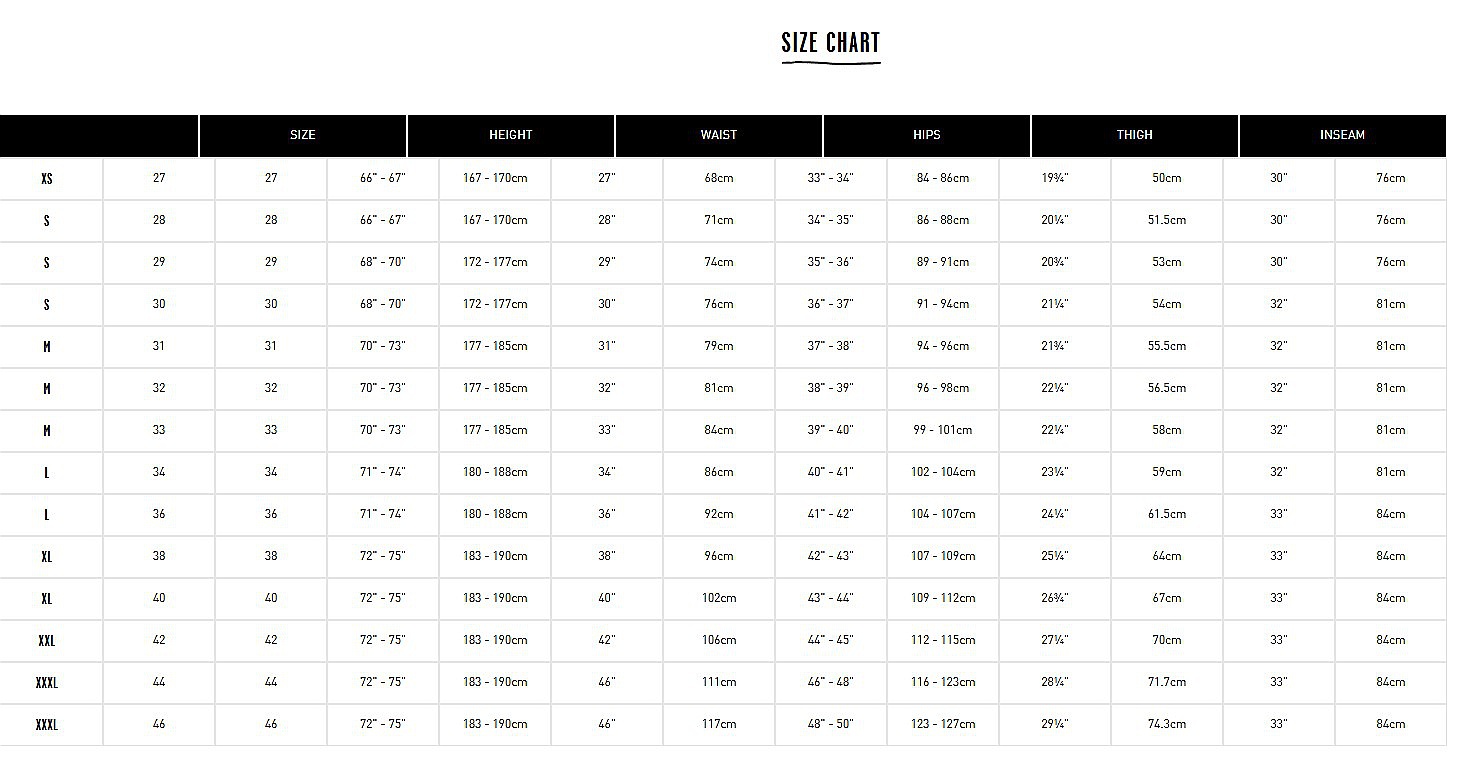Select the 102cm waist cell

pyautogui.click(x=719, y=598)
